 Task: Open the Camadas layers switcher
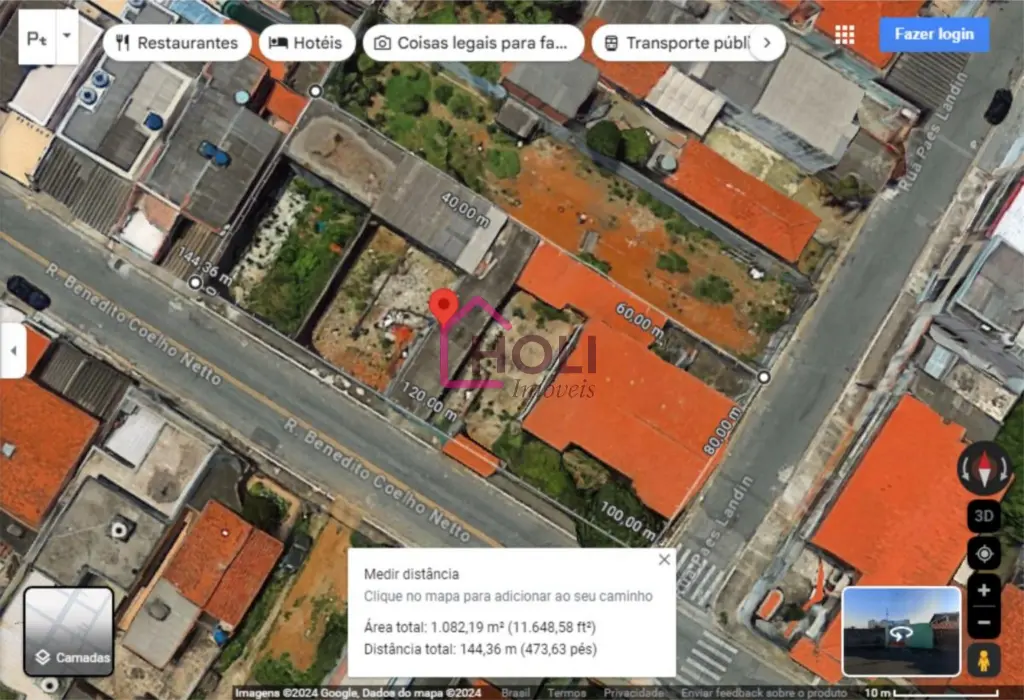68,631
